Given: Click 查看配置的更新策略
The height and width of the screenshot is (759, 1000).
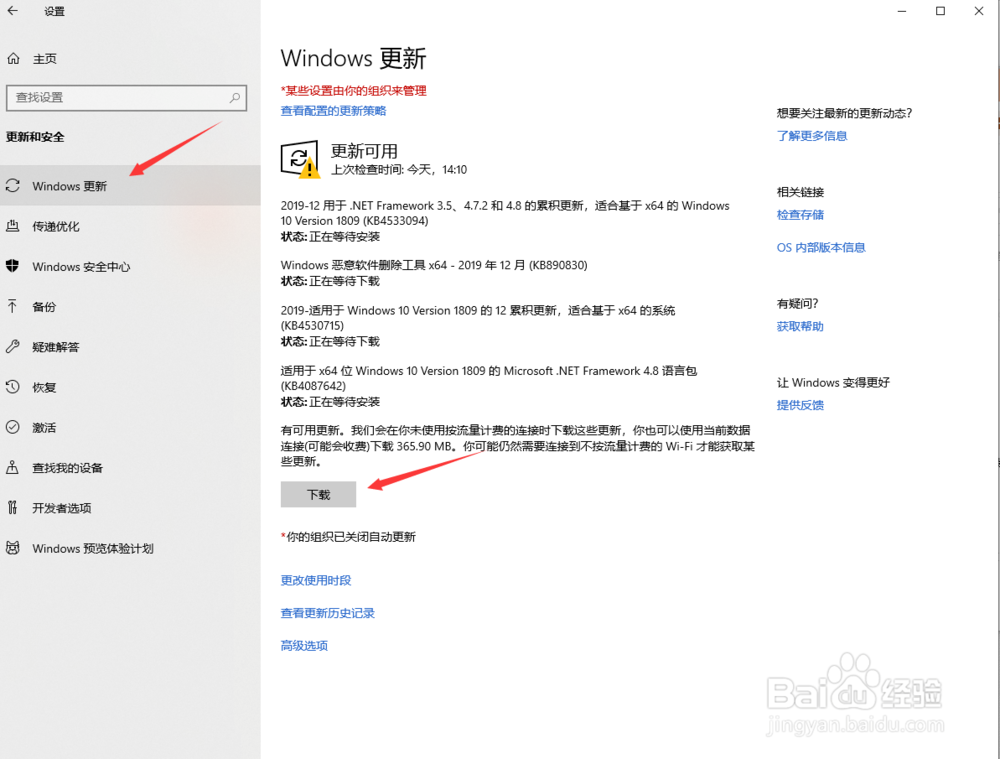Looking at the screenshot, I should (335, 108).
